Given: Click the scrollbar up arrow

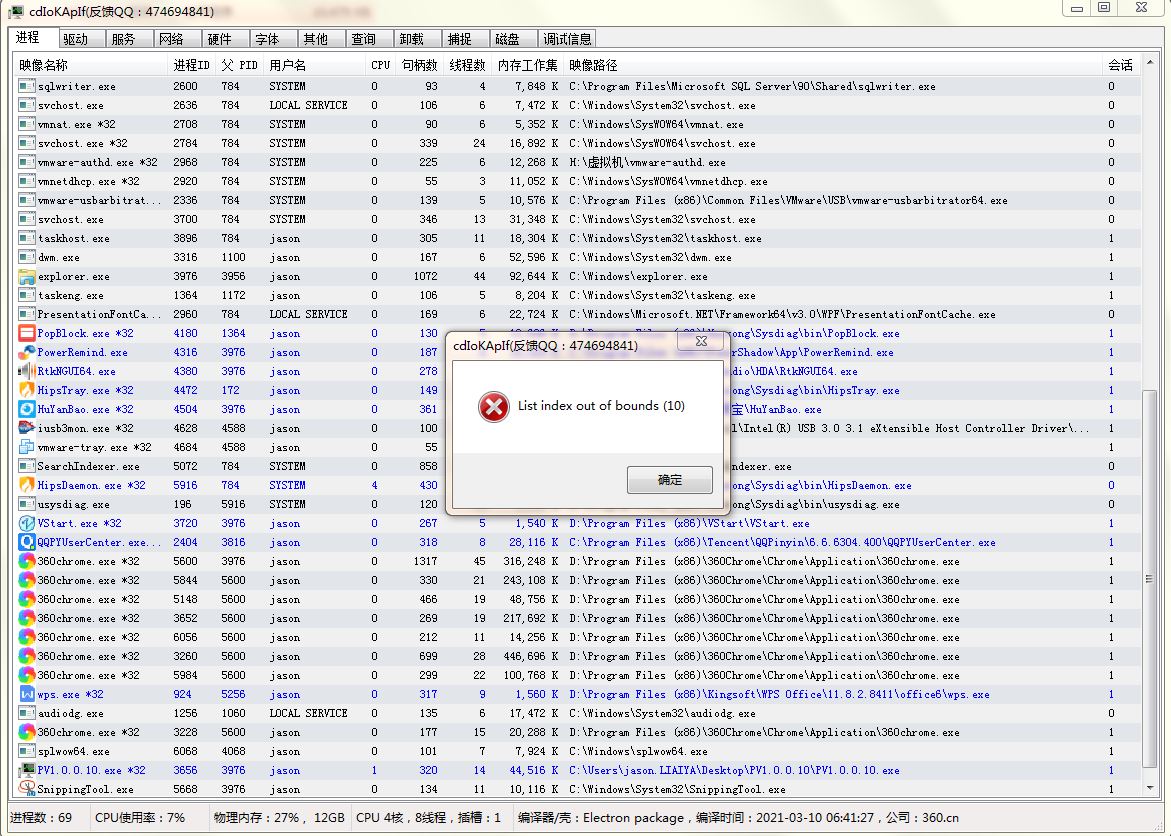Looking at the screenshot, I should (1150, 63).
